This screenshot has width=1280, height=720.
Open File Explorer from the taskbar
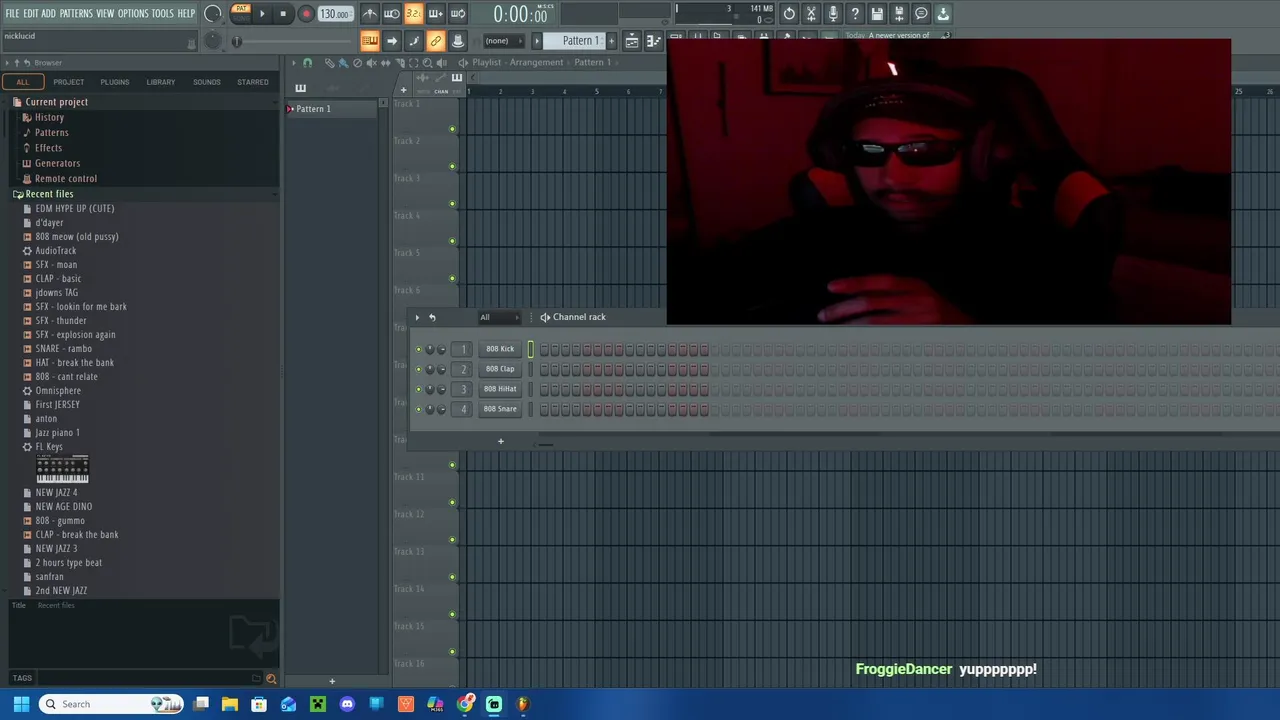click(230, 704)
